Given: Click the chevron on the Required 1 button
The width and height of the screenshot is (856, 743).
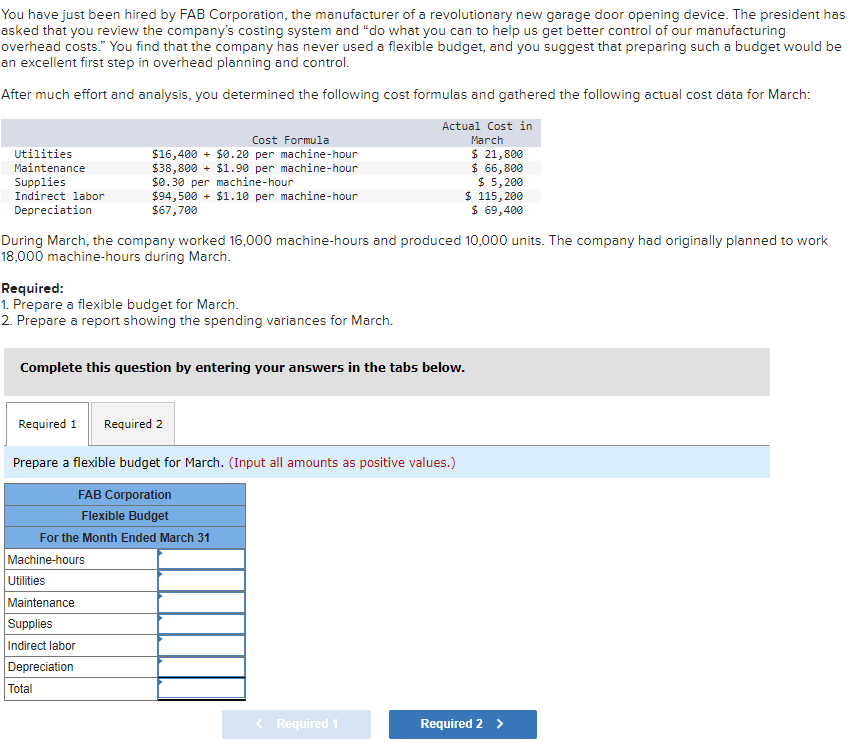Looking at the screenshot, I should 260,724.
